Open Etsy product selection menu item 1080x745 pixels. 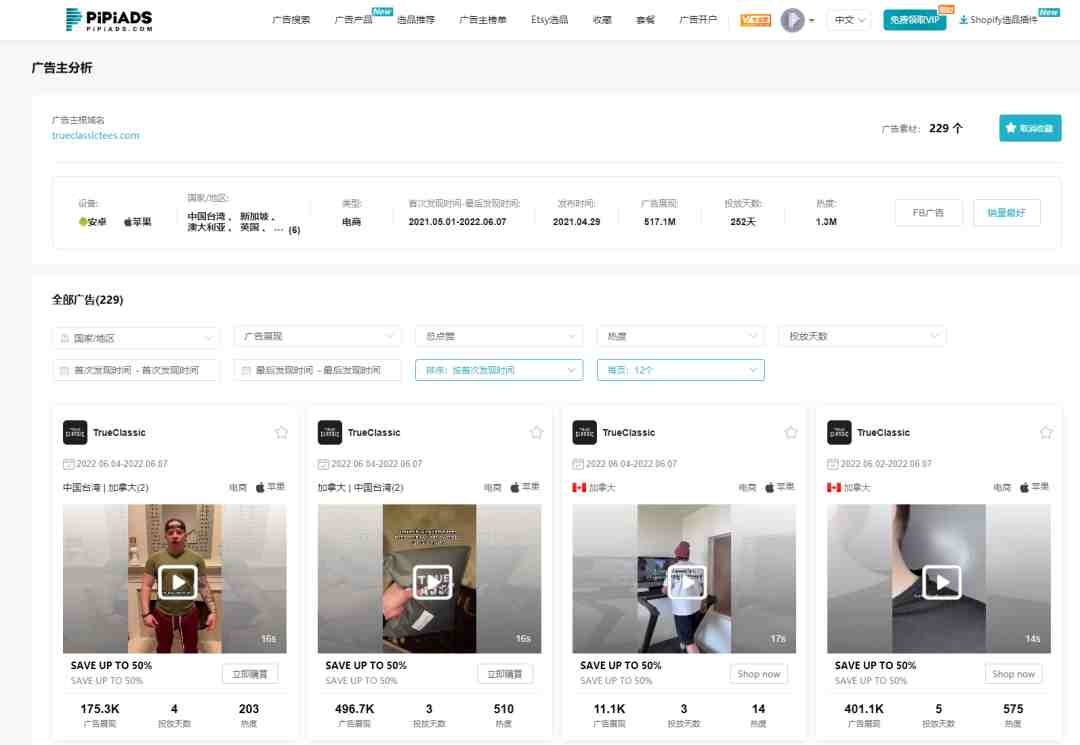(549, 20)
